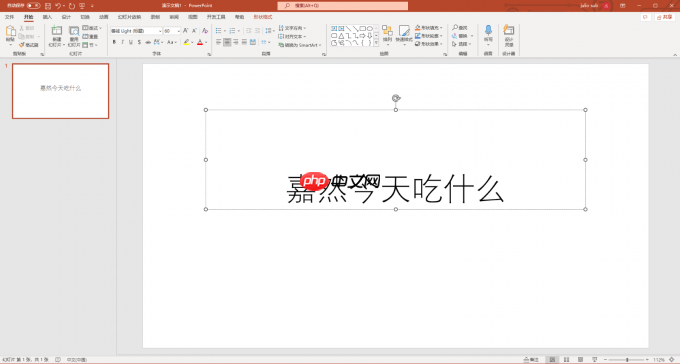This screenshot has height=364, width=680.
Task: Click Convert to SmartArt button
Action: [300, 45]
